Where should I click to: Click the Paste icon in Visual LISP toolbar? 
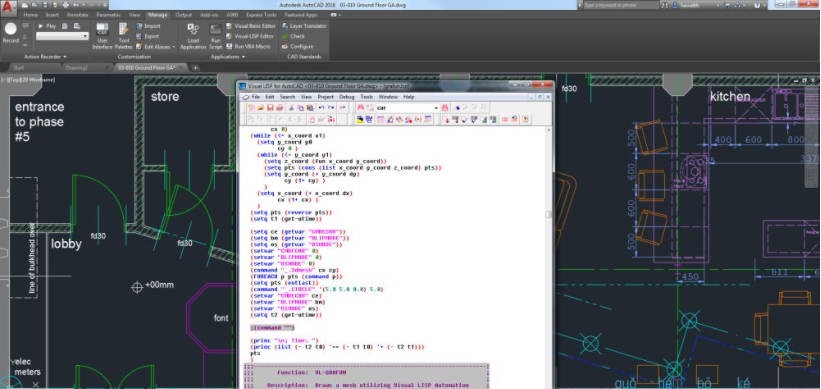point(310,108)
